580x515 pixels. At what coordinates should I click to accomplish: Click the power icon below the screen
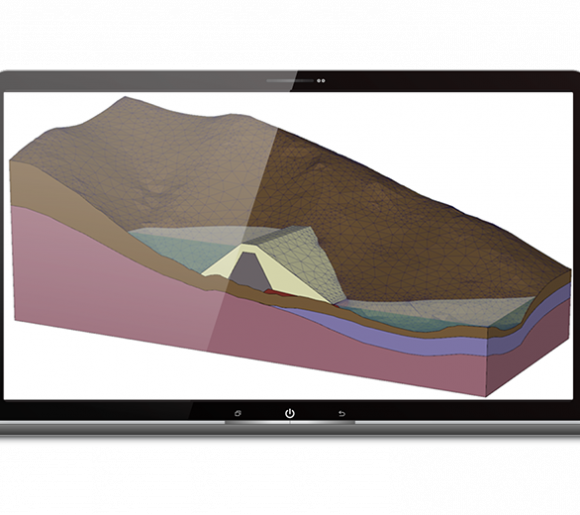(290, 413)
